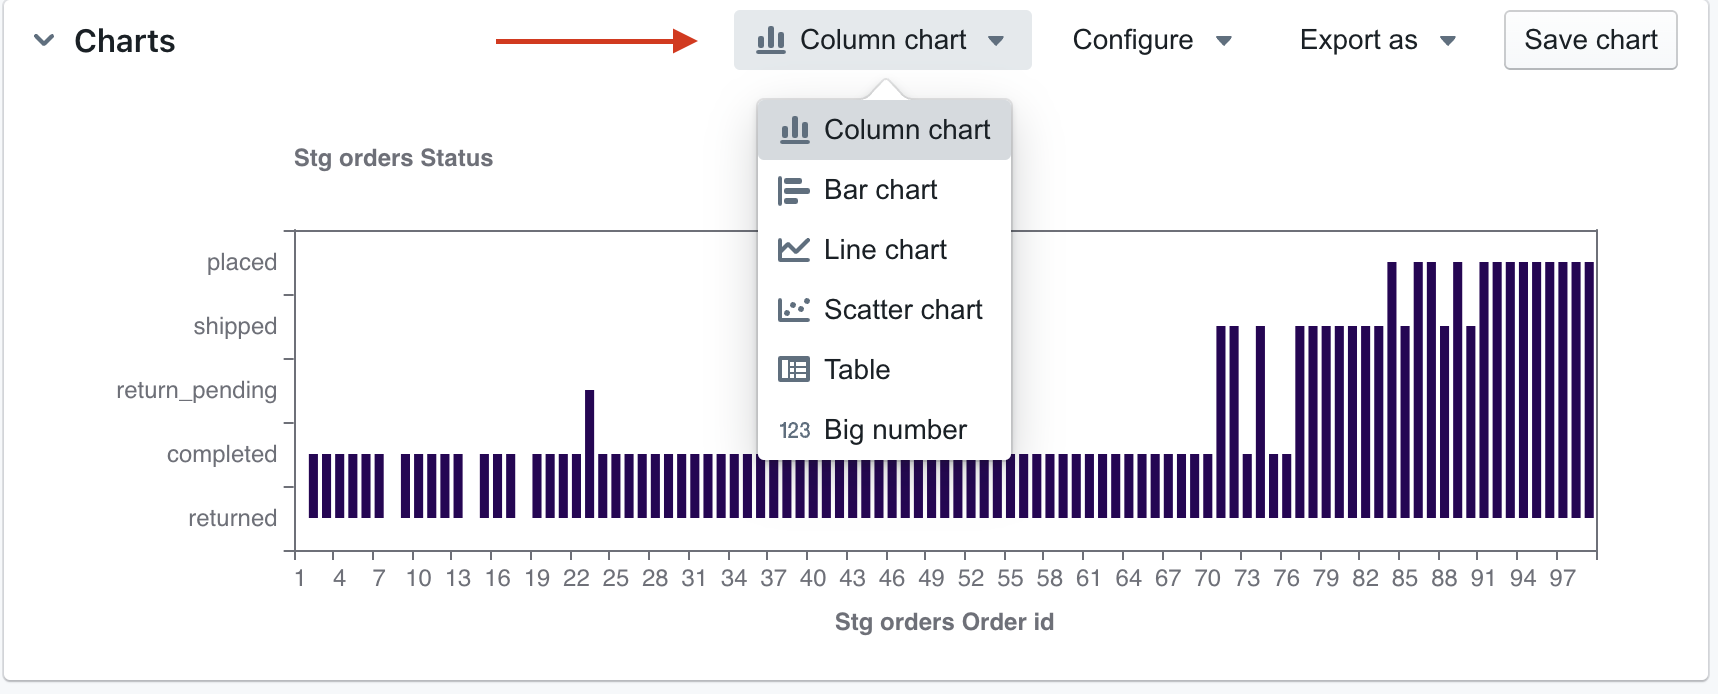The width and height of the screenshot is (1718, 694).
Task: Click the column chart icon in the toolbar button
Action: coord(770,40)
